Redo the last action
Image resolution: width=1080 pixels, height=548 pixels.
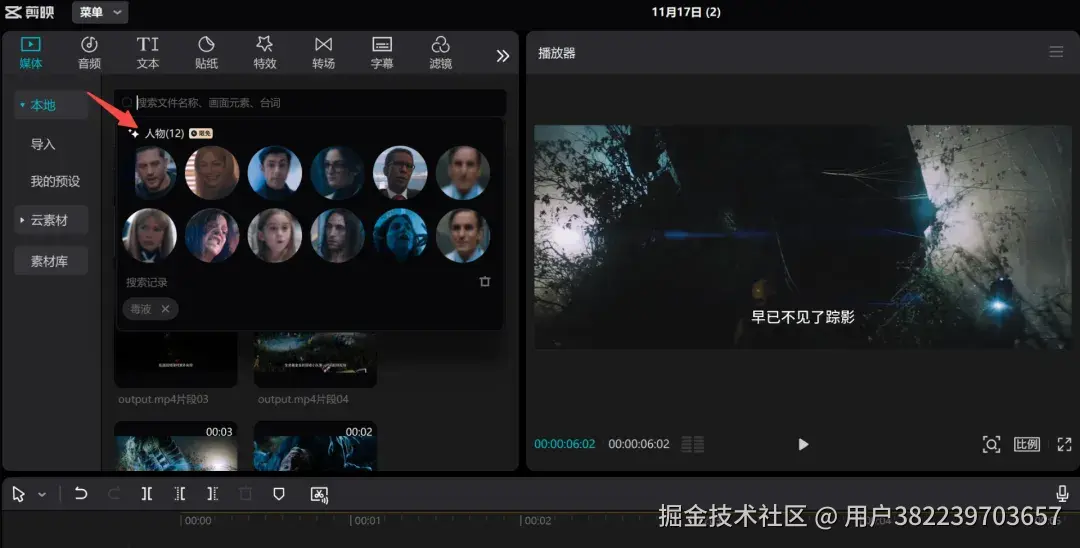pyautogui.click(x=114, y=494)
